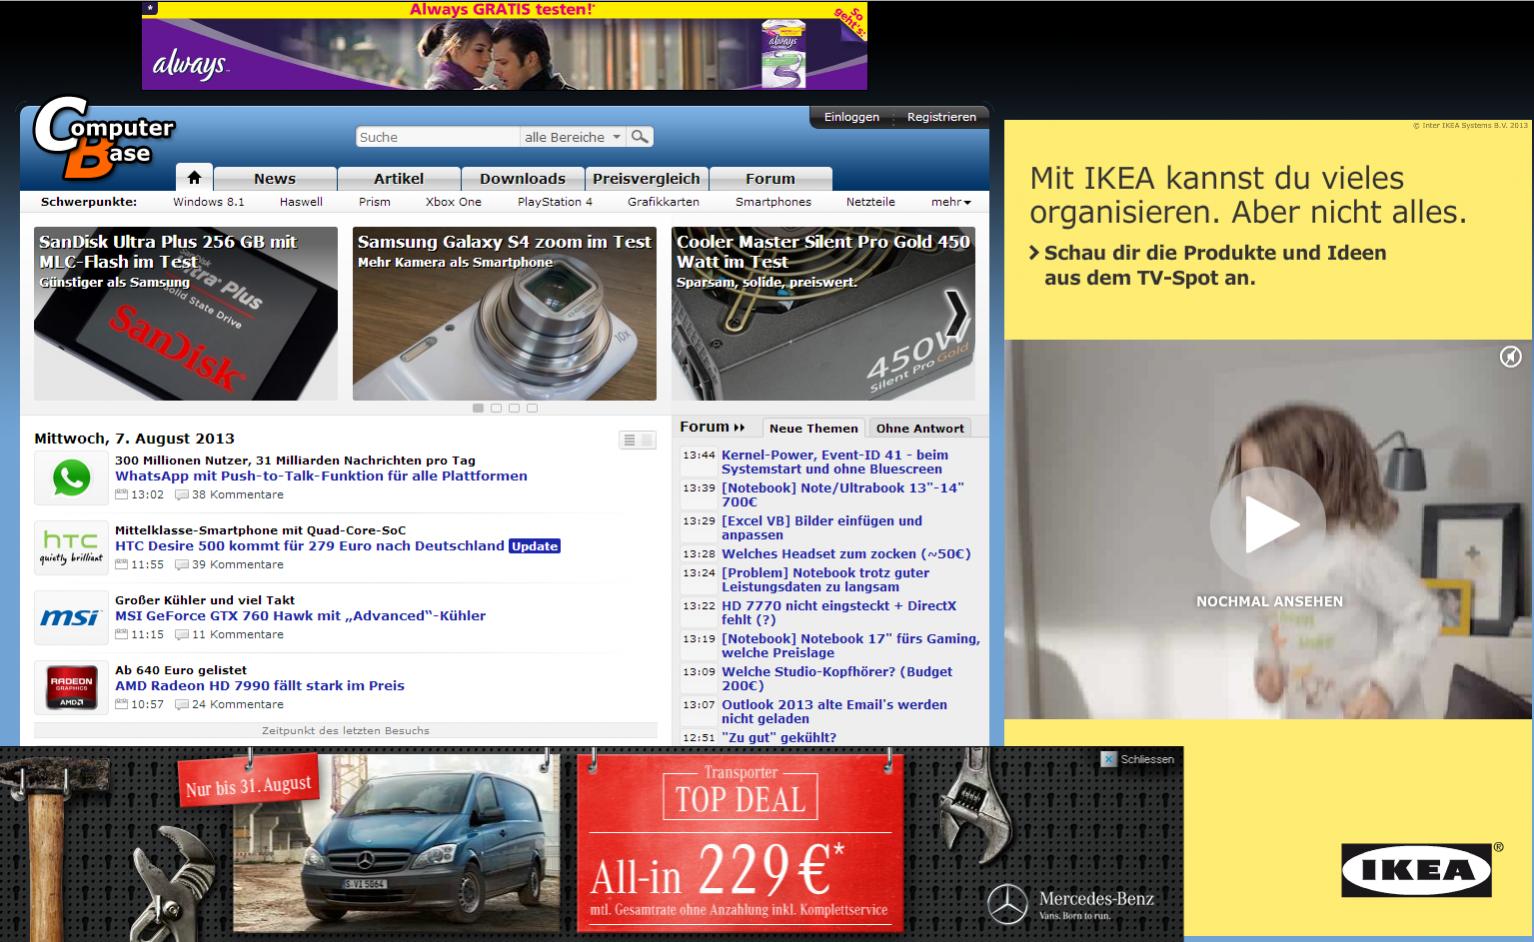Open the WhatsApp news thumbnail icon
The image size is (1534, 942).
[71, 478]
